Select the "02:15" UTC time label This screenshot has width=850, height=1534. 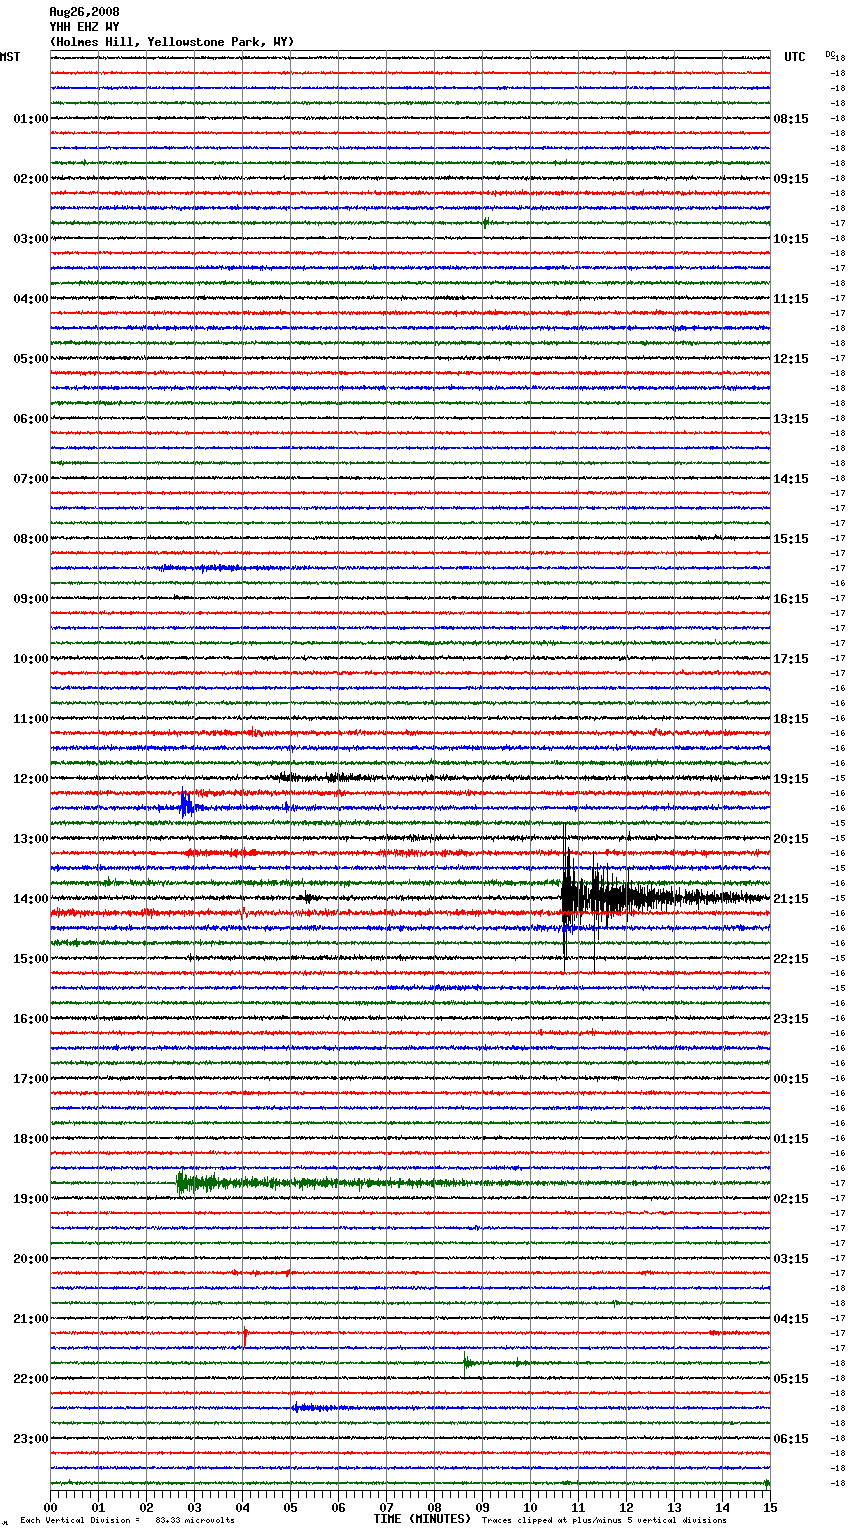(x=791, y=1199)
